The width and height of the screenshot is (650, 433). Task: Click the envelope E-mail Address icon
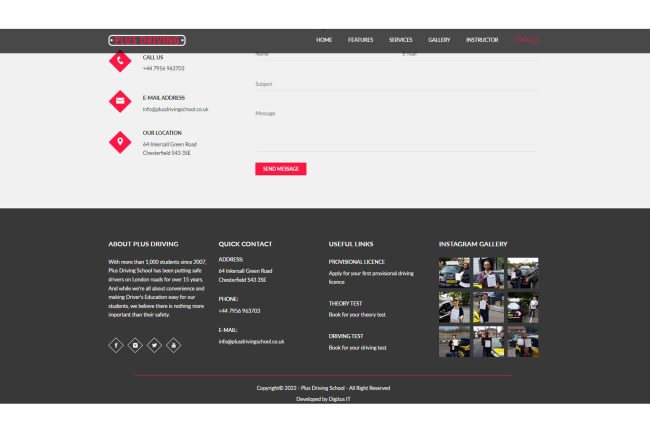[120, 102]
